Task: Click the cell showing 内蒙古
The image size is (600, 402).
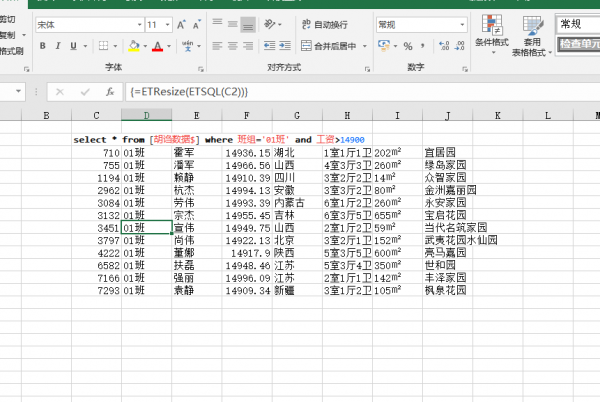Action: [x=297, y=203]
